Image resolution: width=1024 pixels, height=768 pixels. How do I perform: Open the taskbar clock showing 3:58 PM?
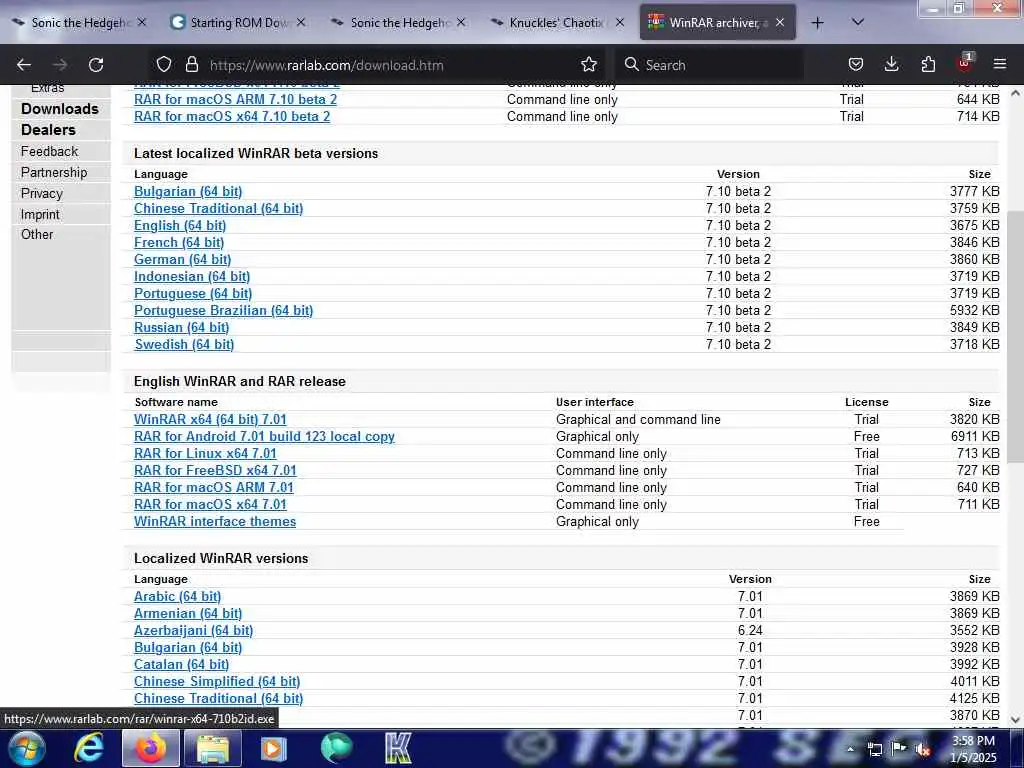(x=973, y=749)
